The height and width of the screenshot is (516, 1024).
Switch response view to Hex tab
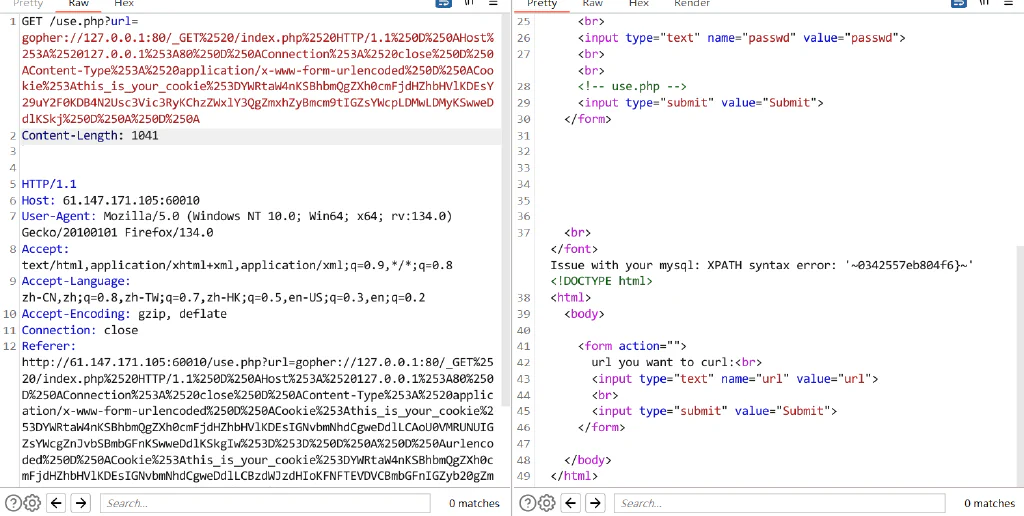pos(638,4)
